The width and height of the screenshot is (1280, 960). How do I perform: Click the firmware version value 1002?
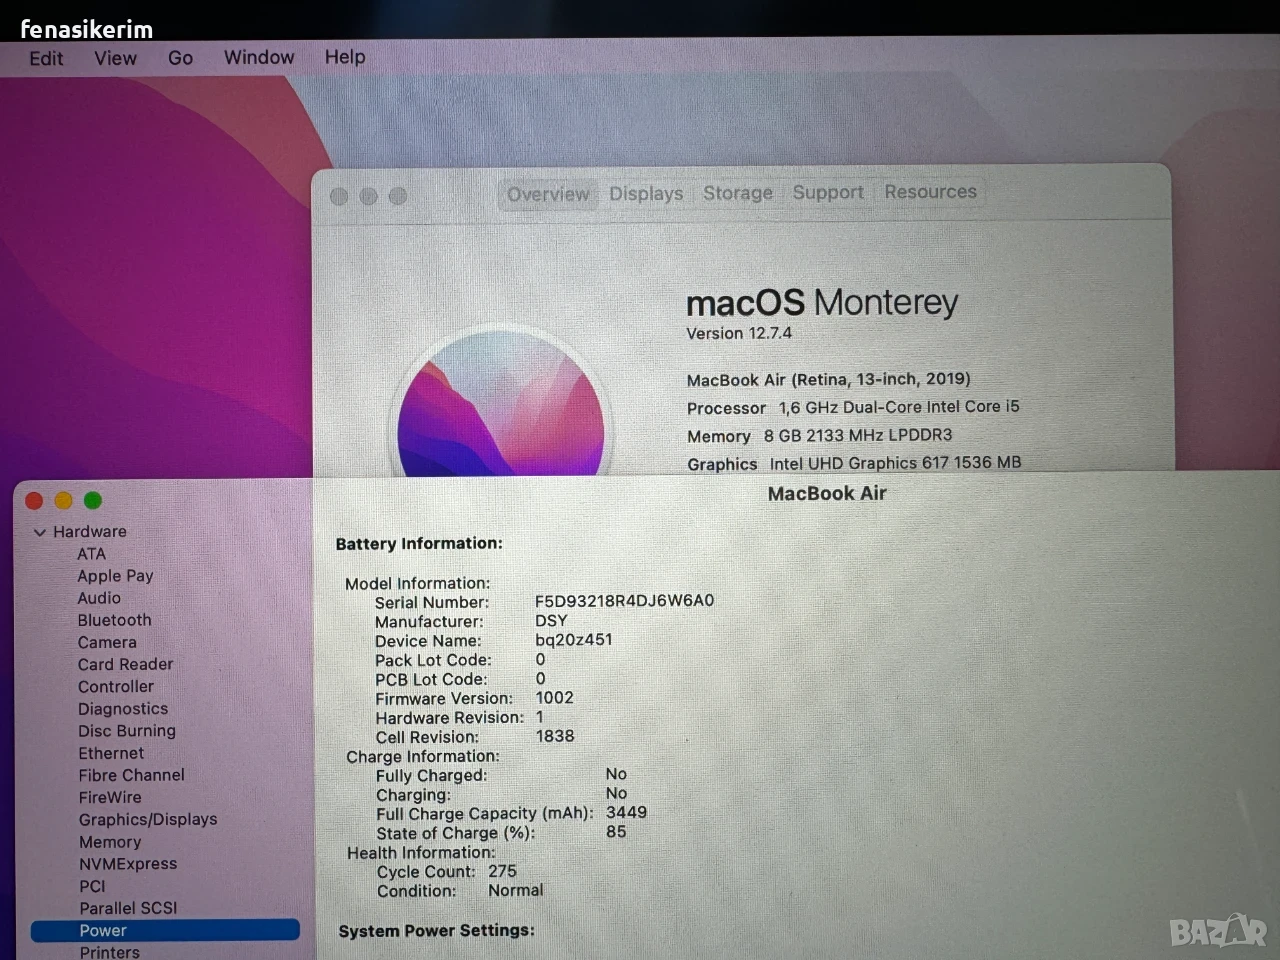tap(554, 698)
